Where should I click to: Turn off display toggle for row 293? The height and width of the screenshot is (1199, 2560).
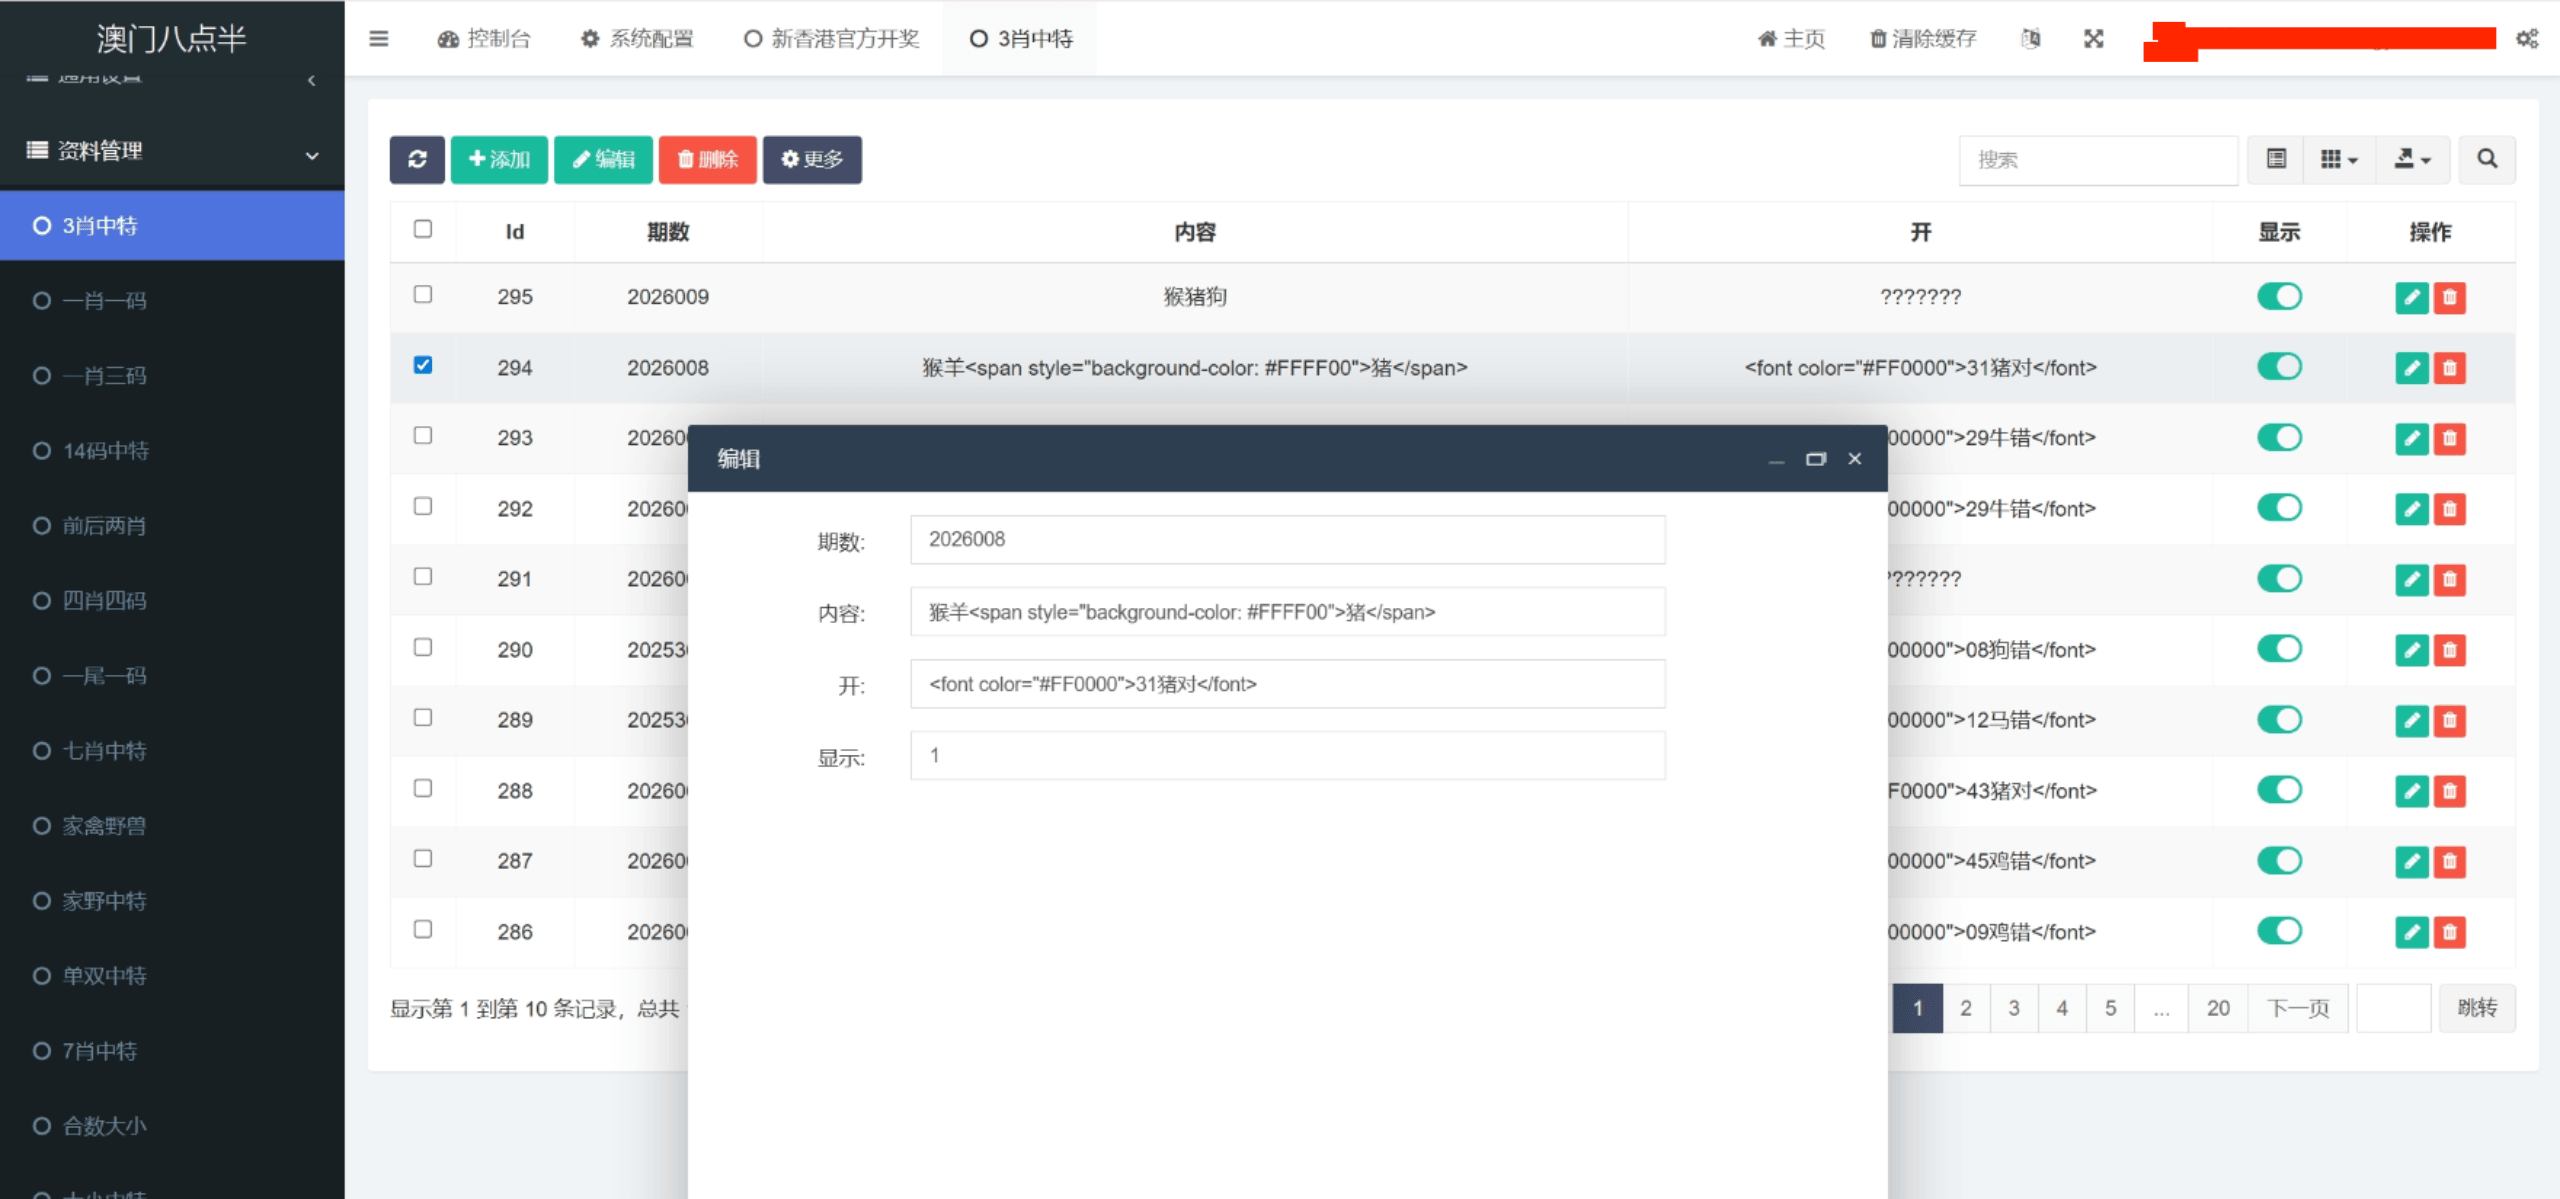click(2279, 438)
